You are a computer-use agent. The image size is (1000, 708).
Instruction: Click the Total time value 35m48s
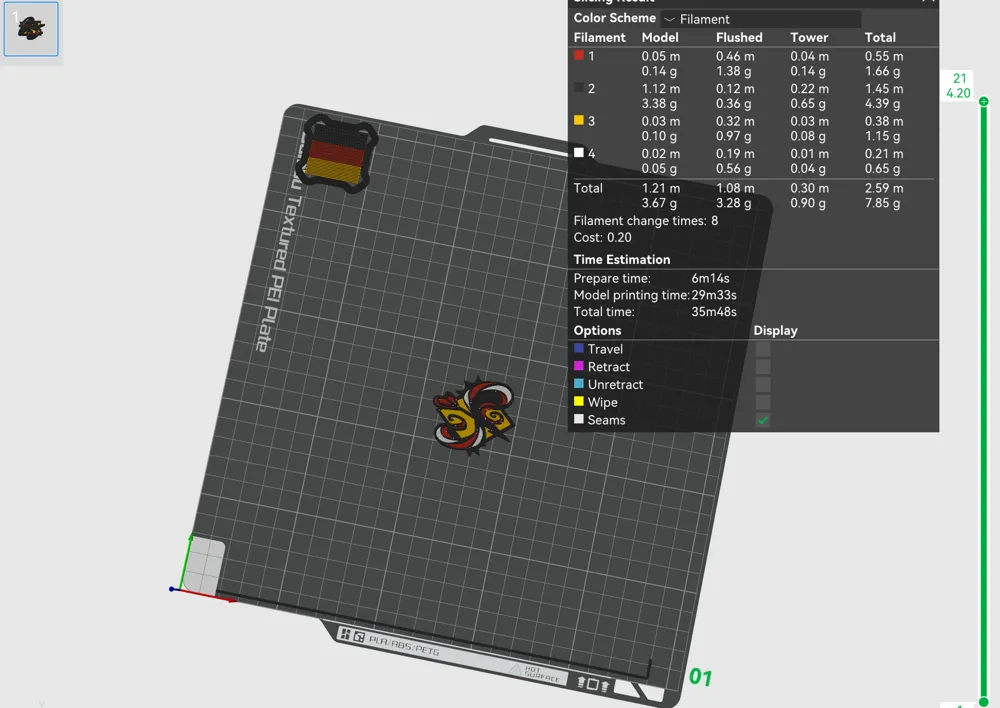point(714,312)
